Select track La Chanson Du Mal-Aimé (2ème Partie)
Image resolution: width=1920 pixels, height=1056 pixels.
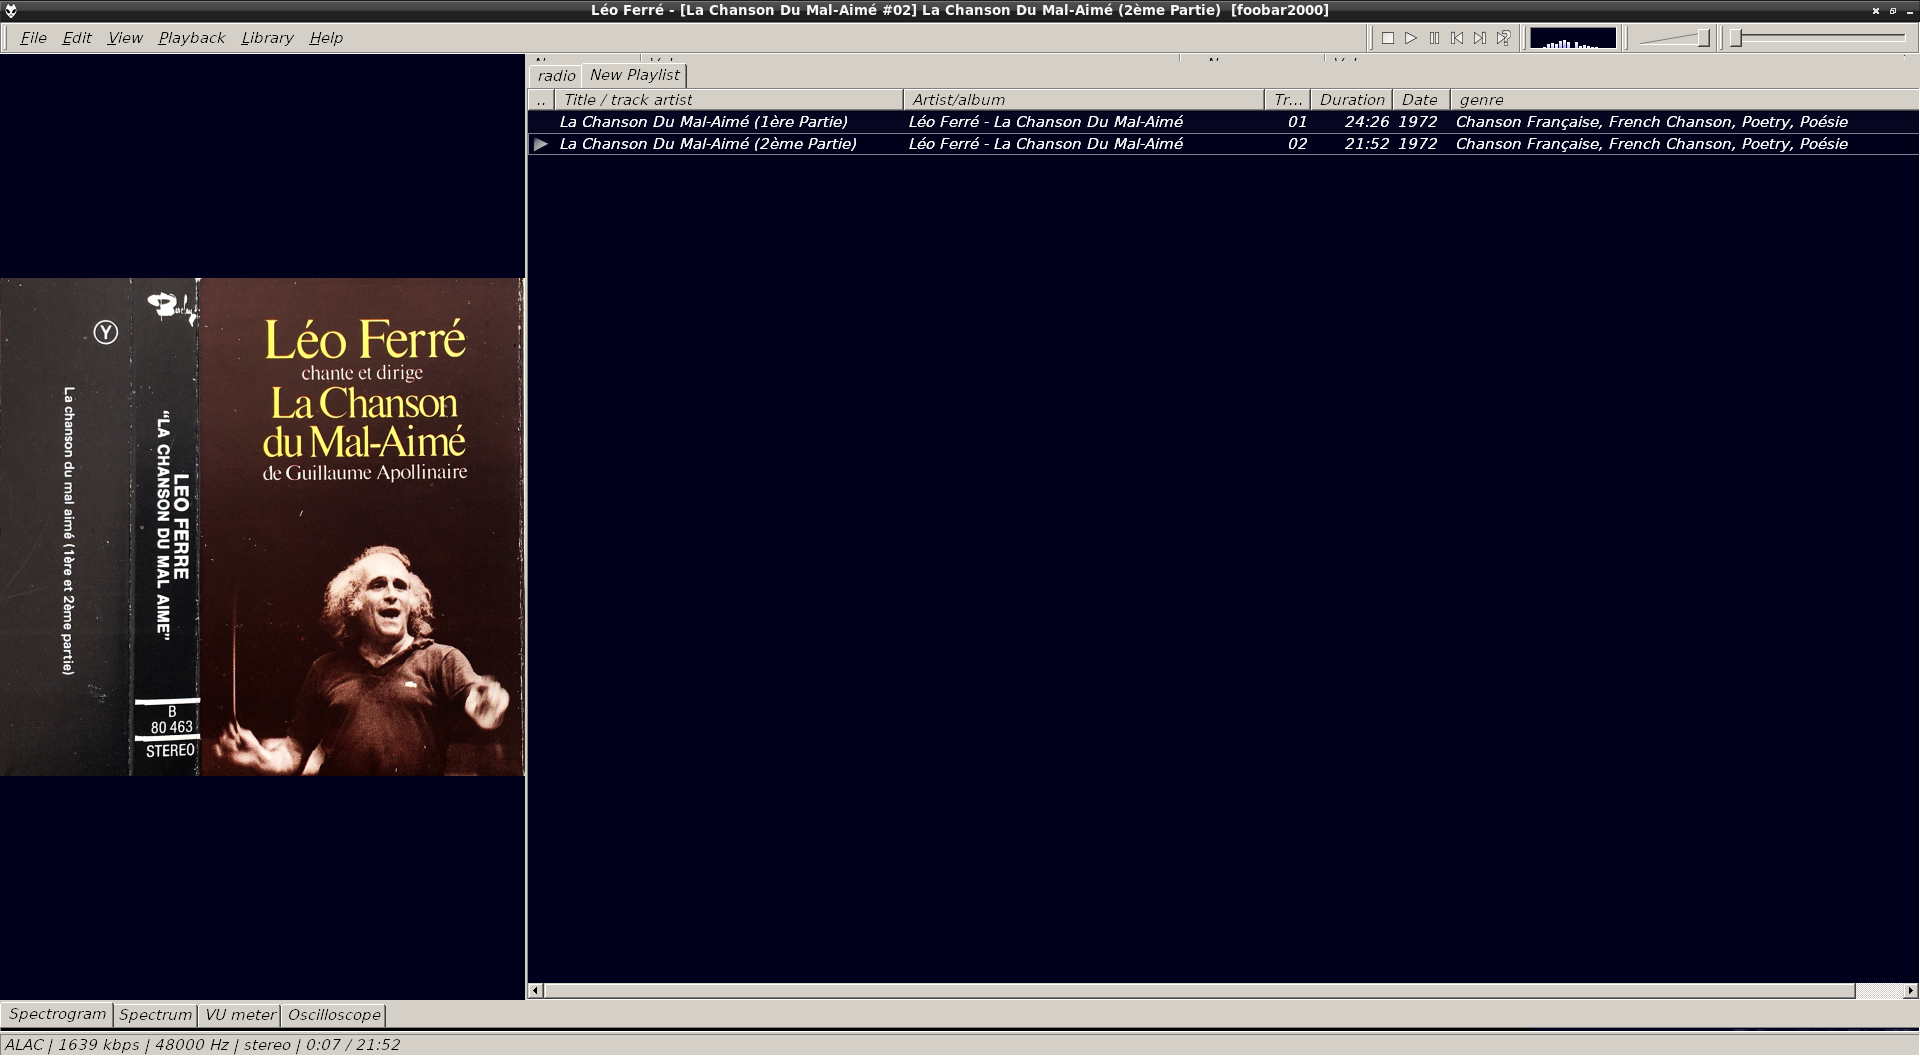(x=1223, y=144)
